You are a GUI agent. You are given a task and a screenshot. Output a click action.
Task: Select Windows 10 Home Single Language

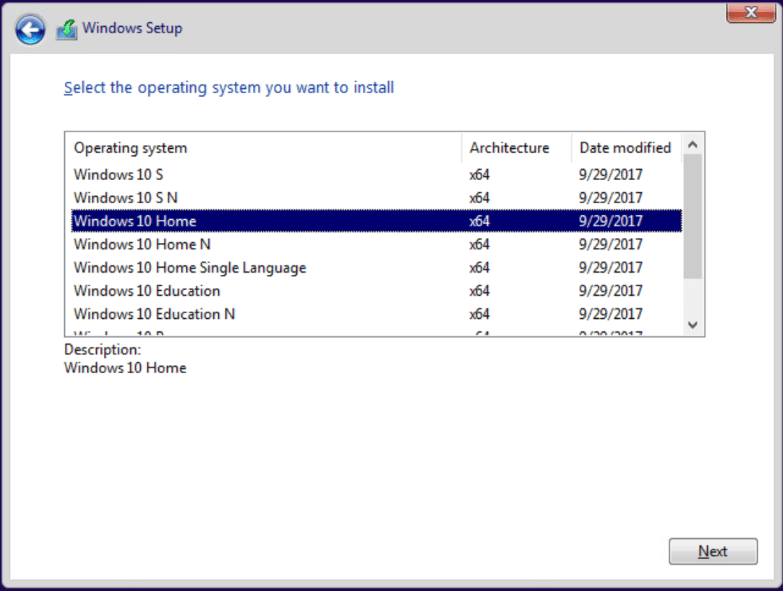coord(190,268)
